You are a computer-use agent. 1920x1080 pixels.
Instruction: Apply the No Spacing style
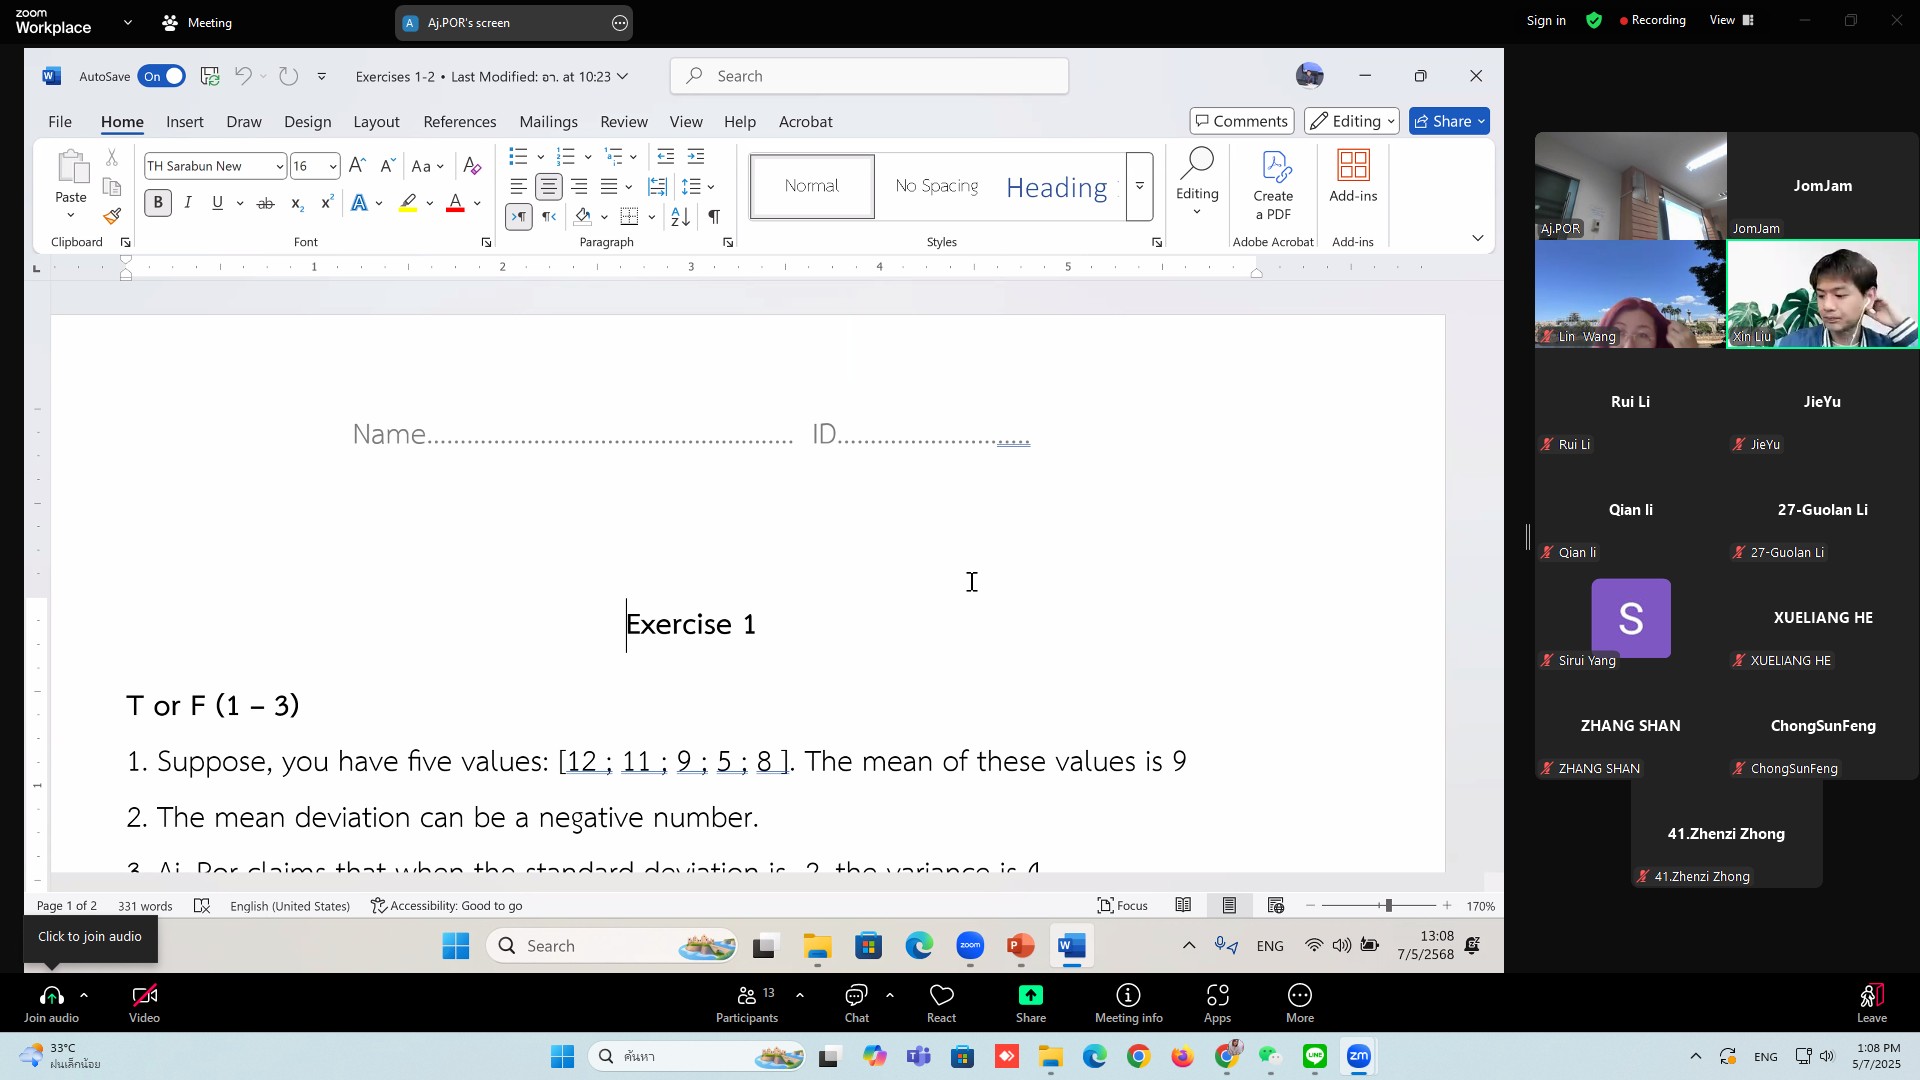pyautogui.click(x=937, y=186)
